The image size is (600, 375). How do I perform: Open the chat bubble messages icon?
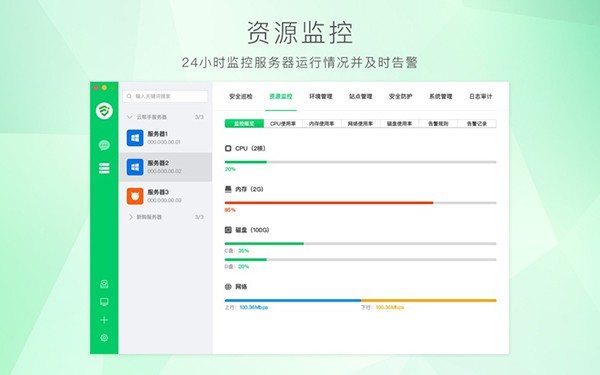click(x=104, y=145)
